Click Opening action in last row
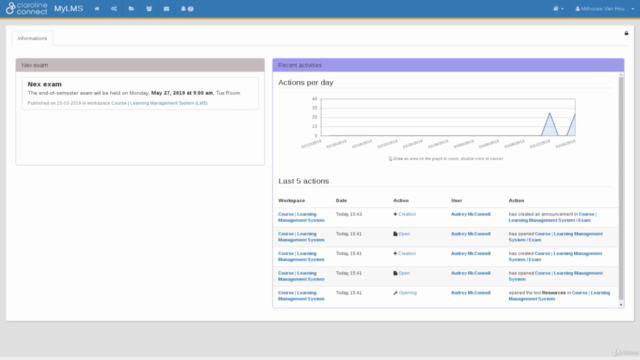Viewport: 640px width, 360px height. 408,293
